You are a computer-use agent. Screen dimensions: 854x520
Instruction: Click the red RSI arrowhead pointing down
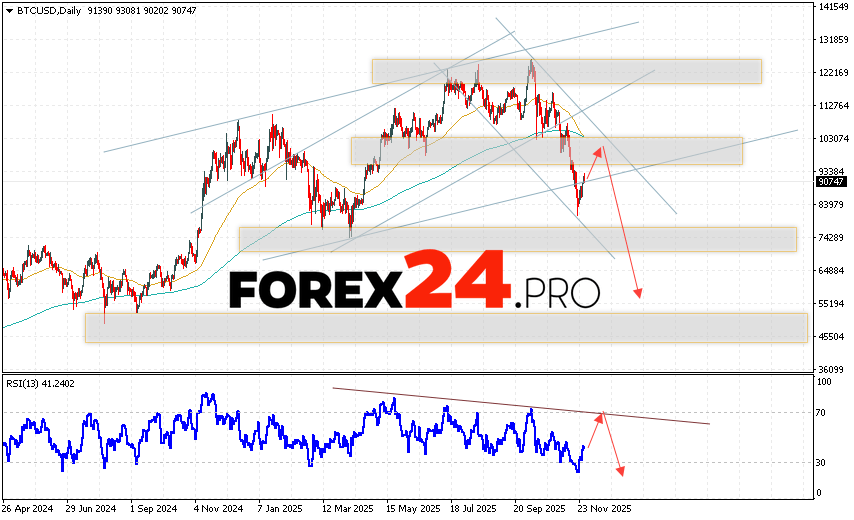[620, 470]
